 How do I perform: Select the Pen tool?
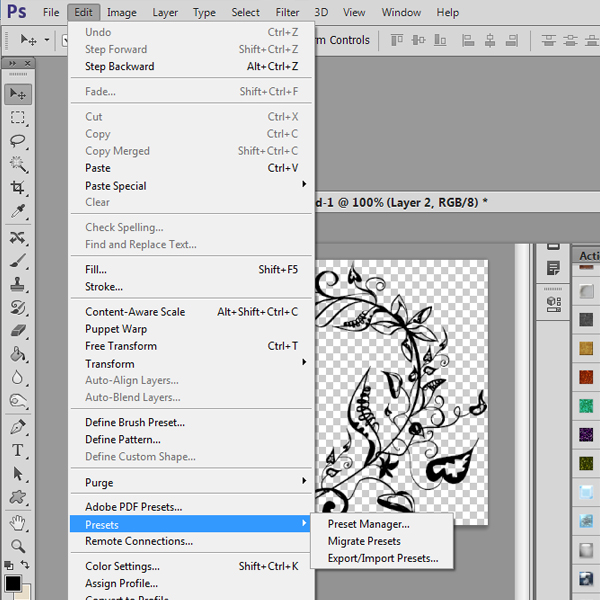pos(18,427)
